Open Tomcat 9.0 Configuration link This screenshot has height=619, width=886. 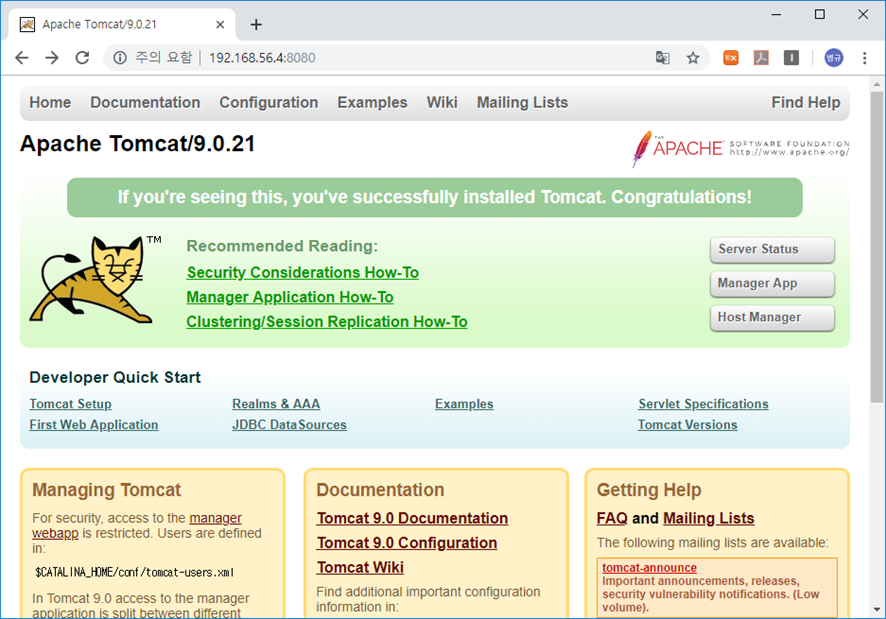pyautogui.click(x=407, y=543)
